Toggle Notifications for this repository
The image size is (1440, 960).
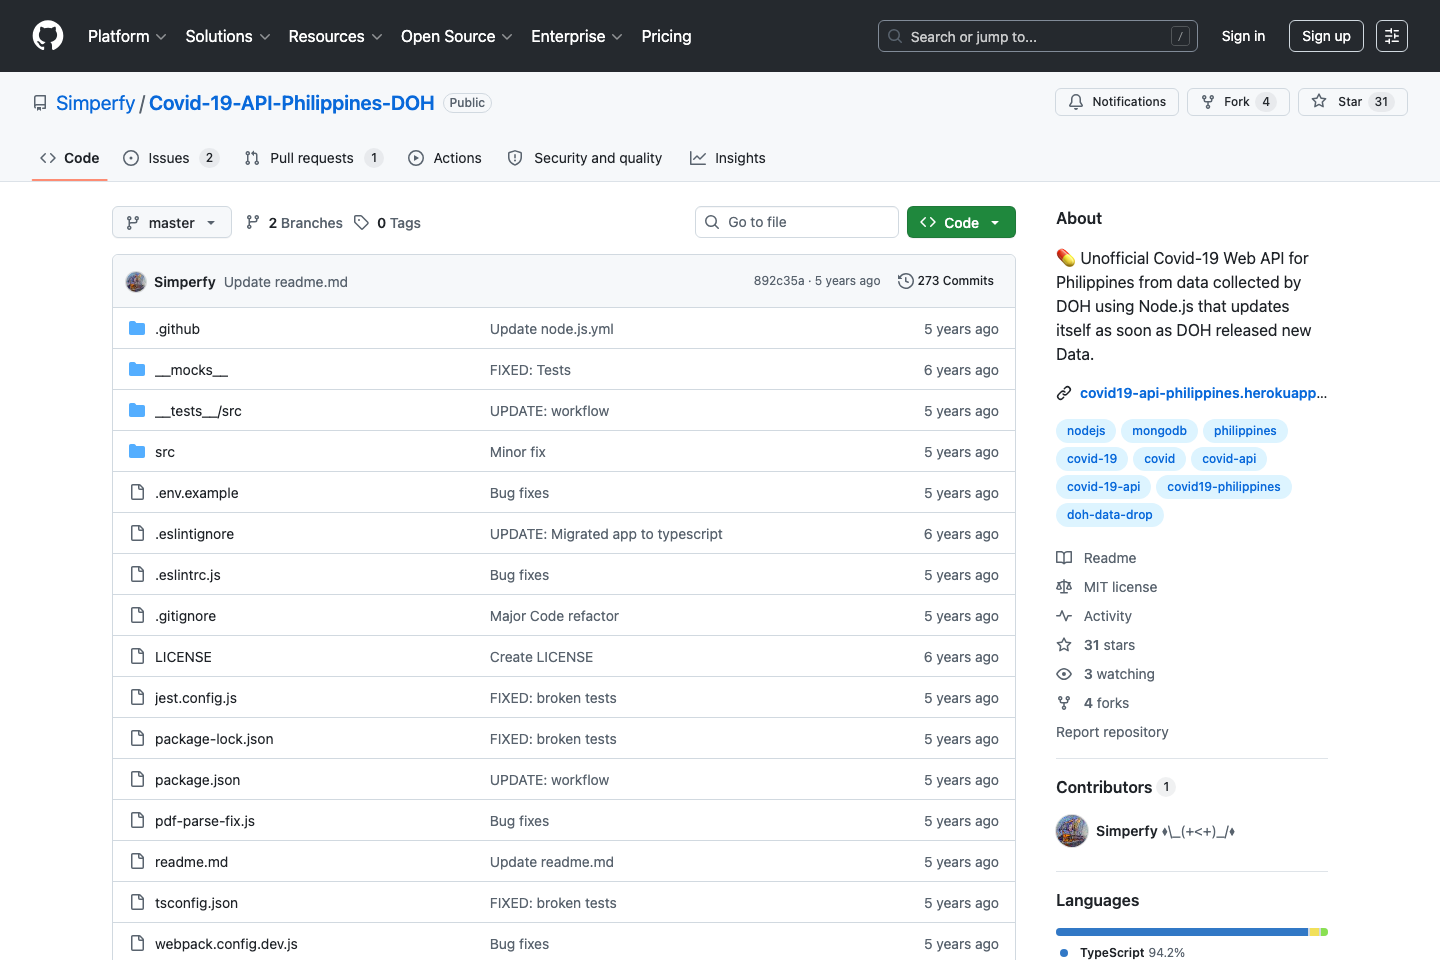1116,102
